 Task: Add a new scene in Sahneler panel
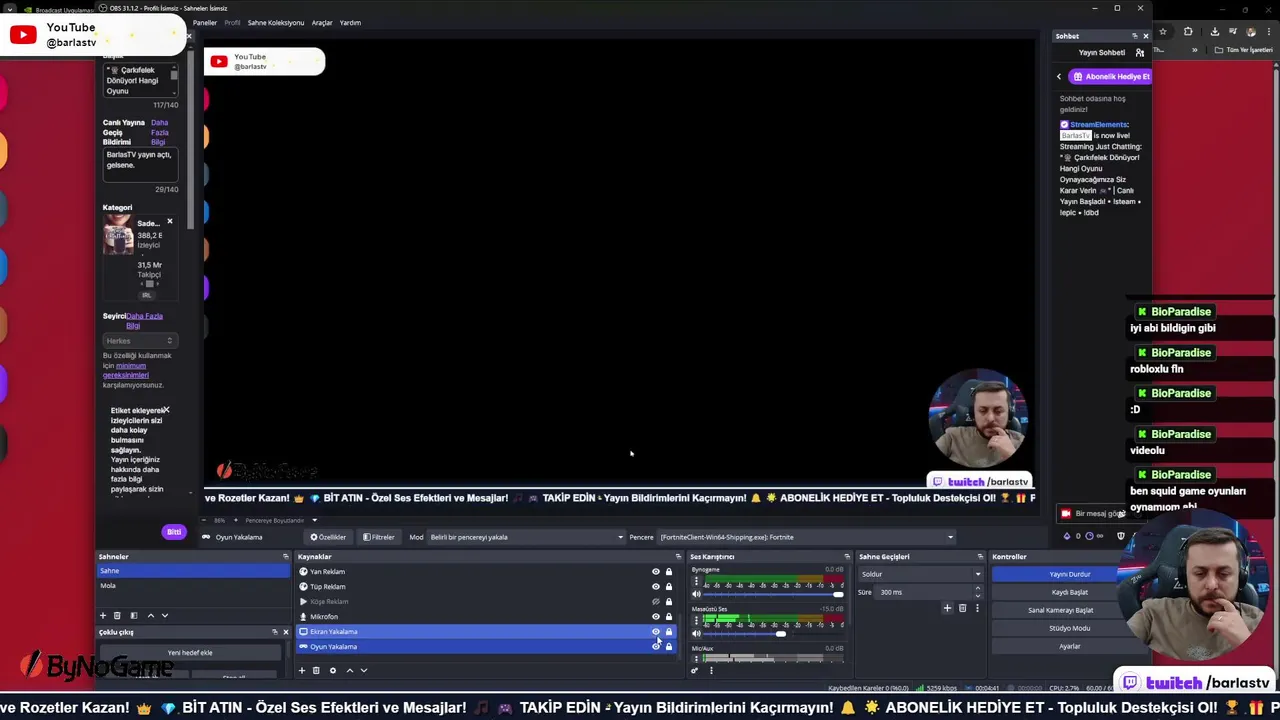tap(102, 615)
